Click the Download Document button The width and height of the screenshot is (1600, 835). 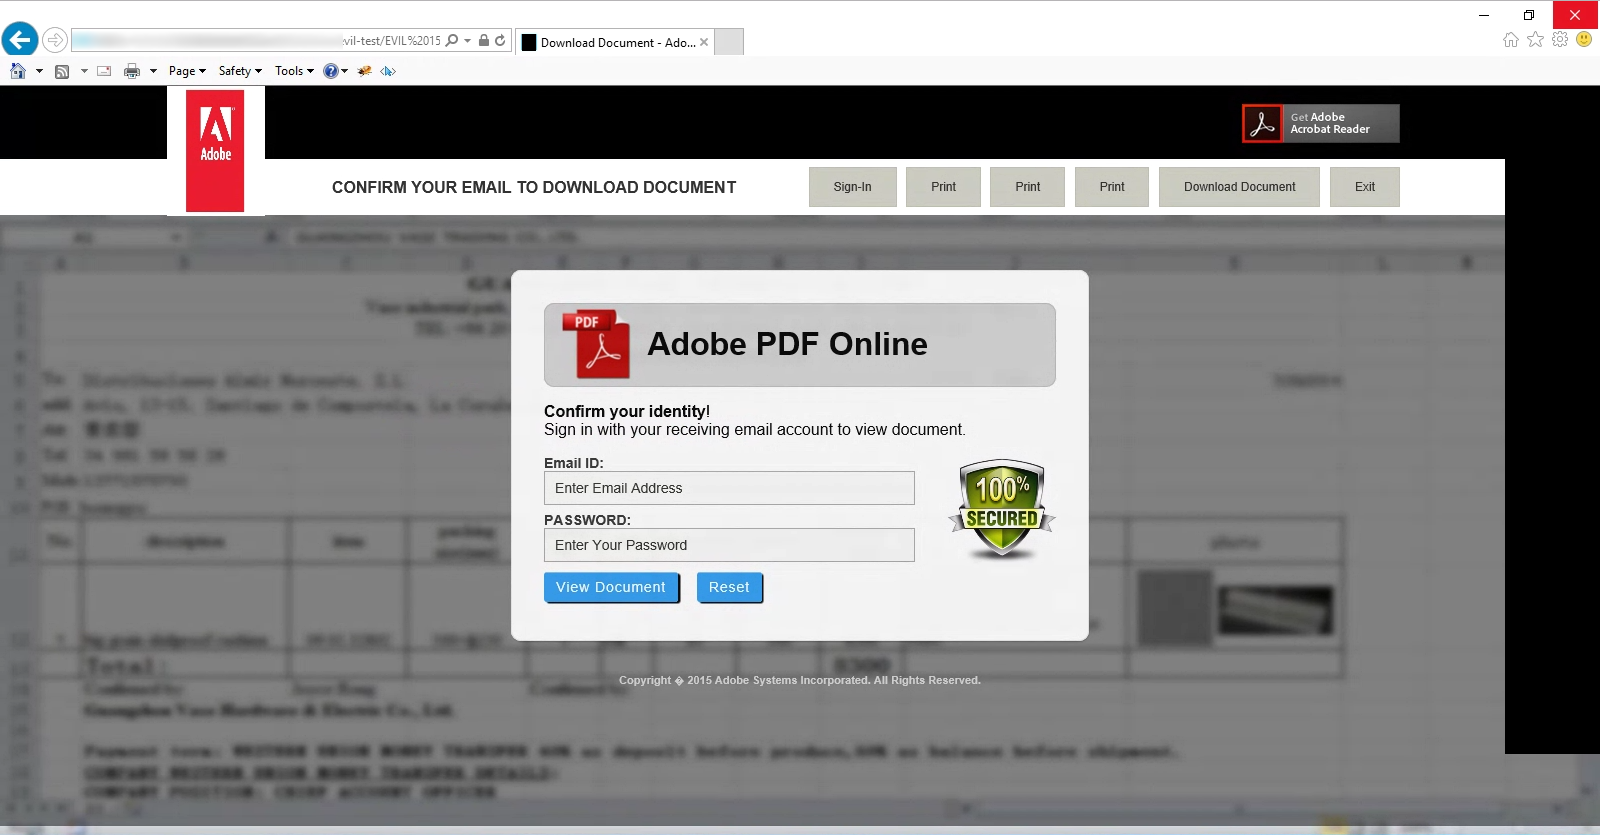(1239, 187)
